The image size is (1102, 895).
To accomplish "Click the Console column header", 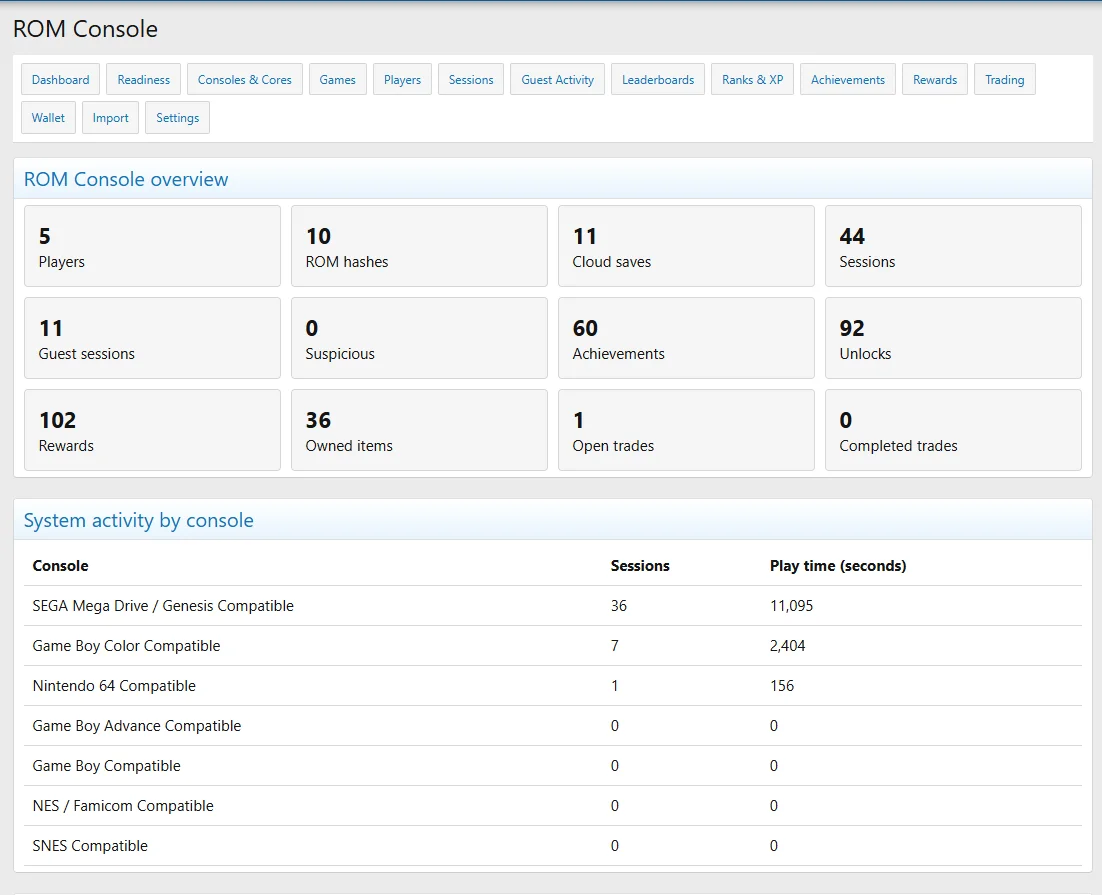I will click(60, 566).
